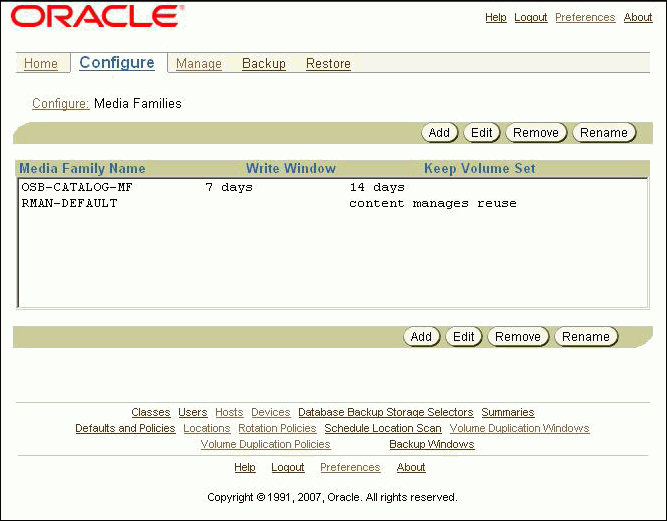The height and width of the screenshot is (521, 667).
Task: Click the upper Edit button
Action: coord(482,133)
